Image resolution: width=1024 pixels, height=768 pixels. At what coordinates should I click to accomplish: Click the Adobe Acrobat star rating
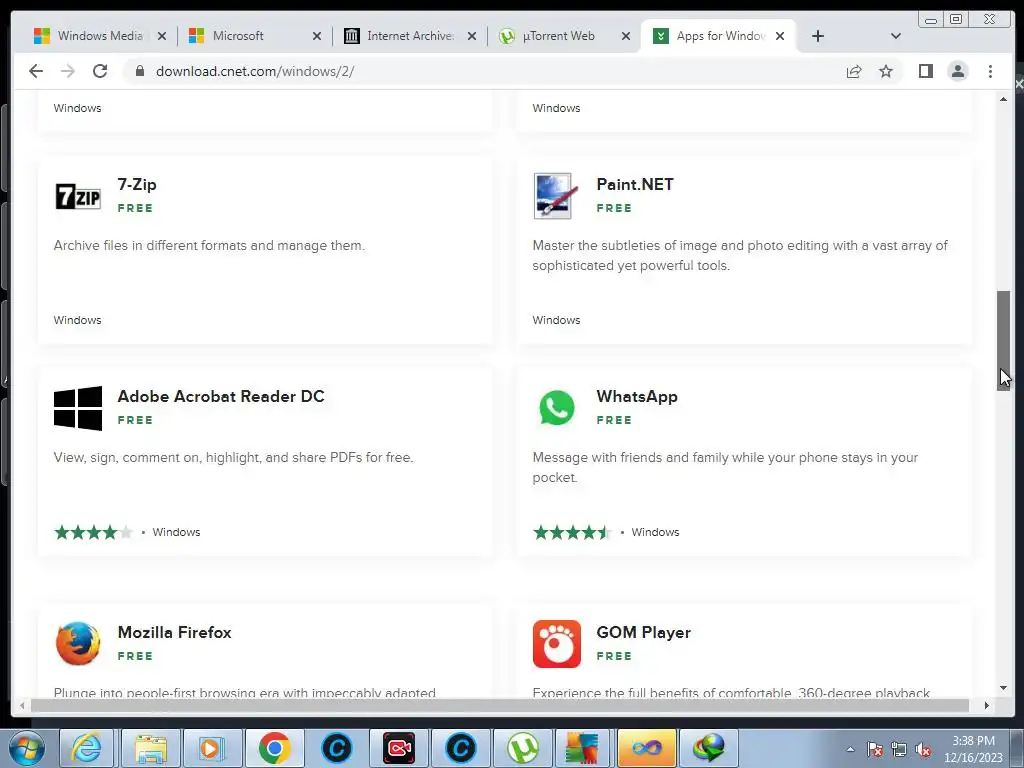[93, 532]
